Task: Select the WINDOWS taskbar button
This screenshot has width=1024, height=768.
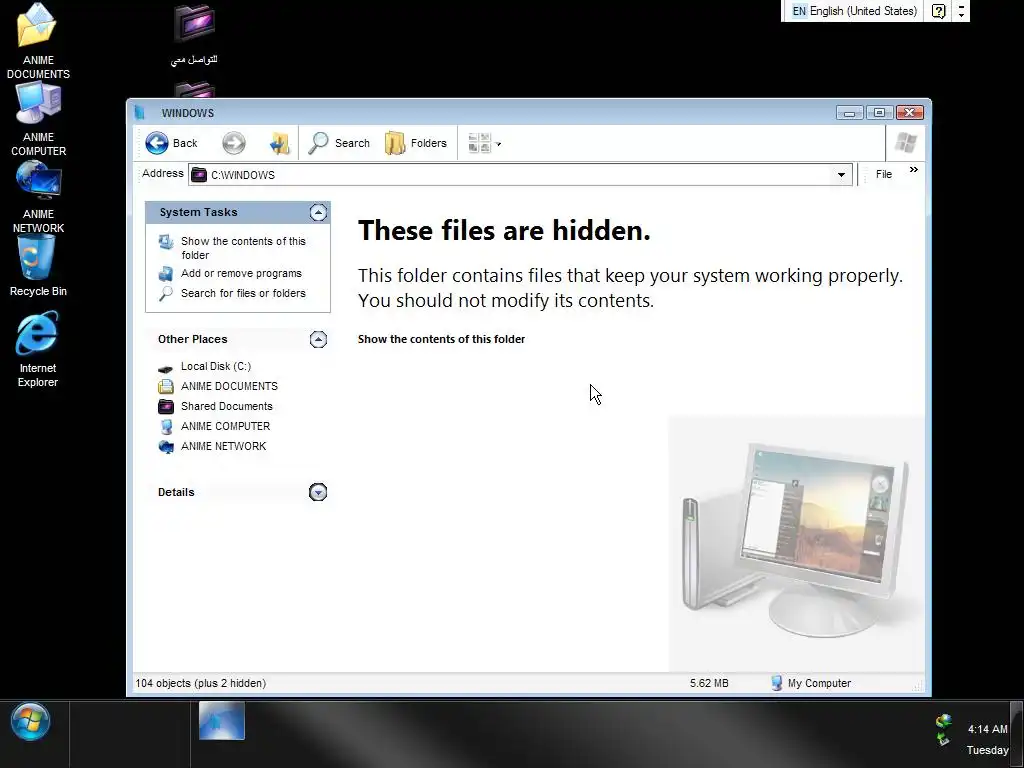Action: pyautogui.click(x=221, y=720)
